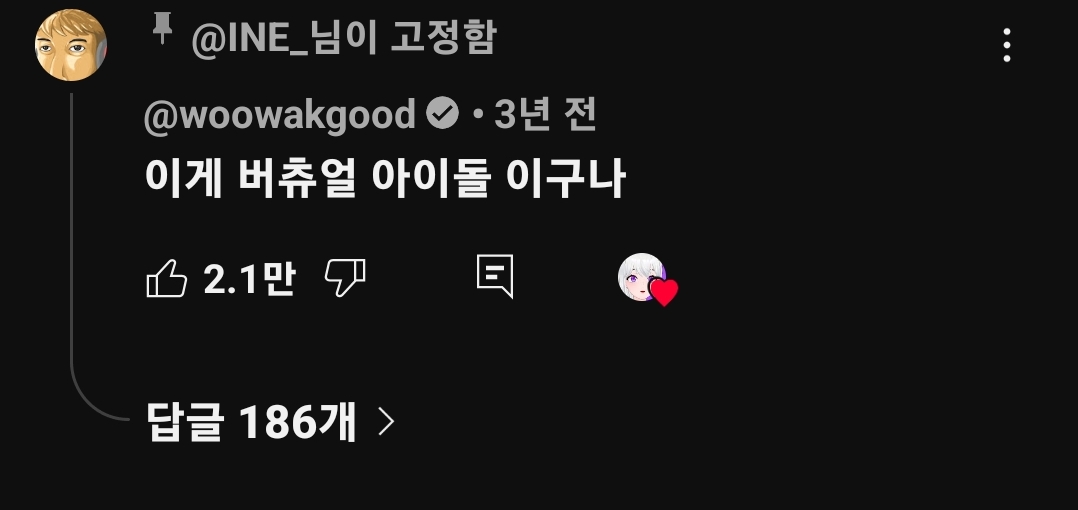The height and width of the screenshot is (510, 1078).
Task: Open woowakgood's profile picture avatar
Action: pos(71,45)
